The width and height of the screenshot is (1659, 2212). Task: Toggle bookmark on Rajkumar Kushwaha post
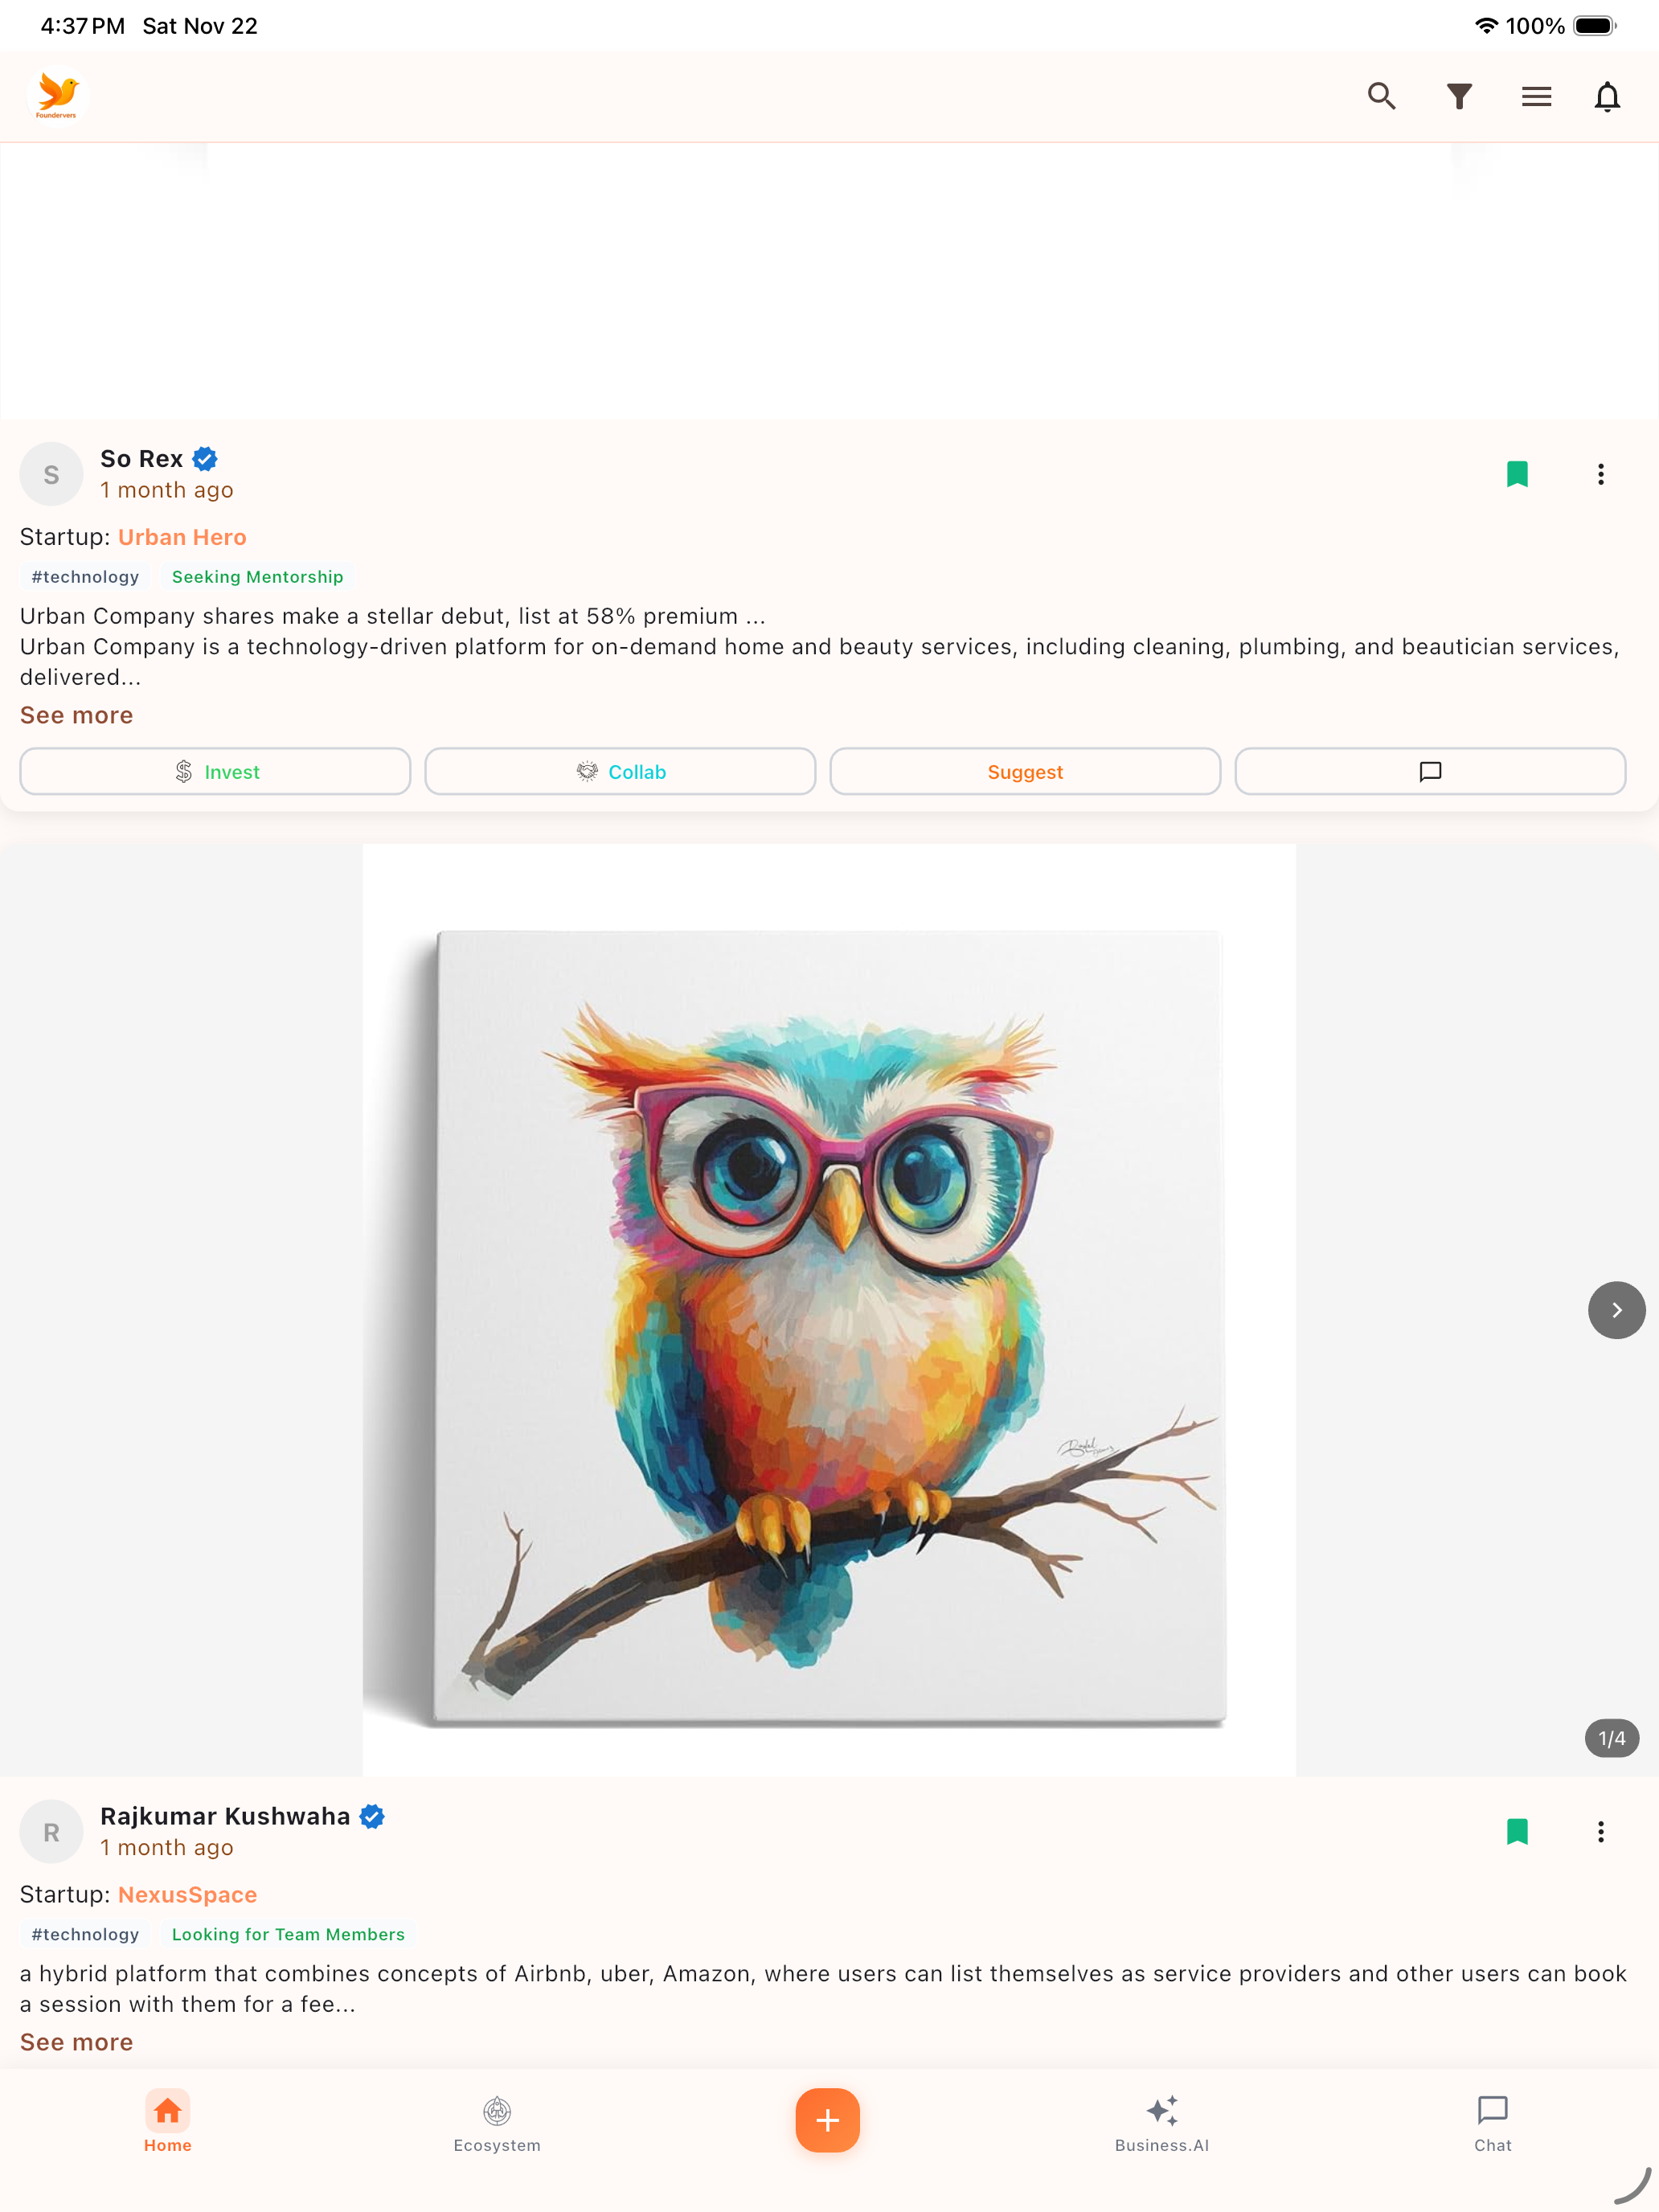pos(1517,1831)
